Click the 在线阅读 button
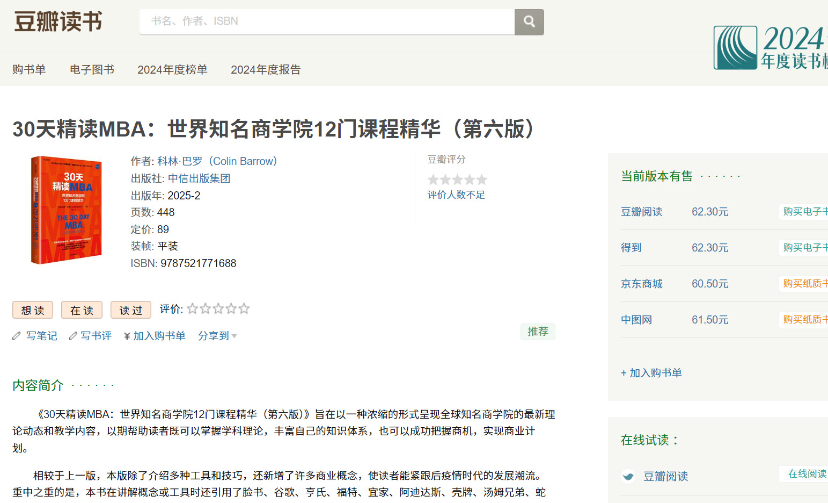The width and height of the screenshot is (828, 503). coord(804,474)
